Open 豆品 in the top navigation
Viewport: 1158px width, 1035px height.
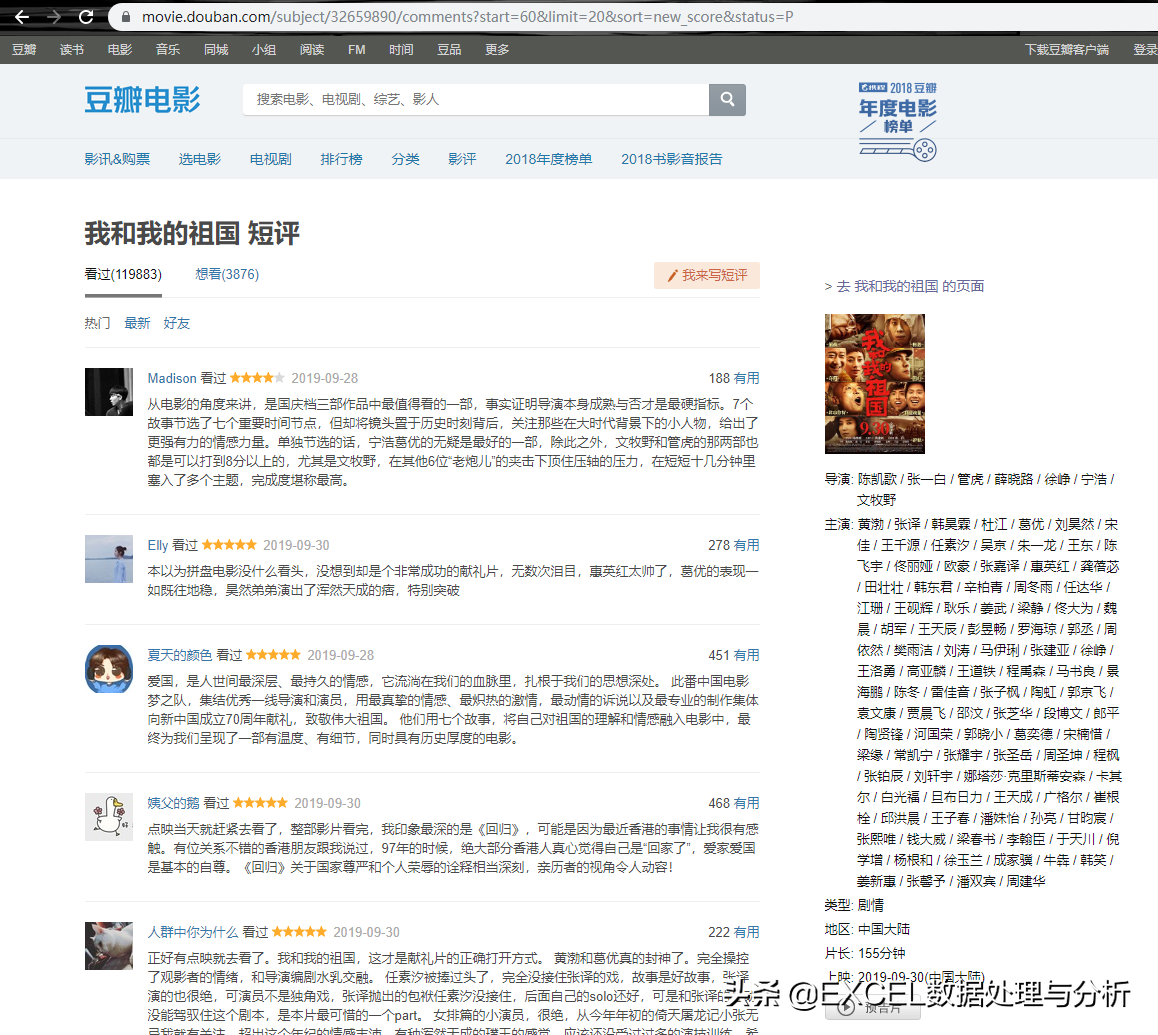[449, 49]
